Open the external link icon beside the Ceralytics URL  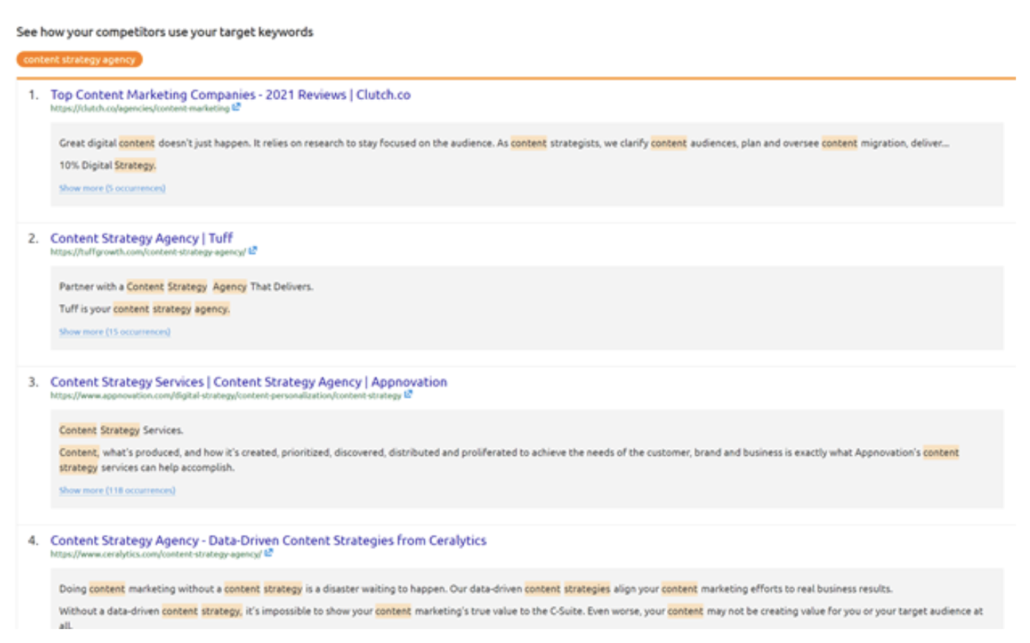(x=268, y=552)
